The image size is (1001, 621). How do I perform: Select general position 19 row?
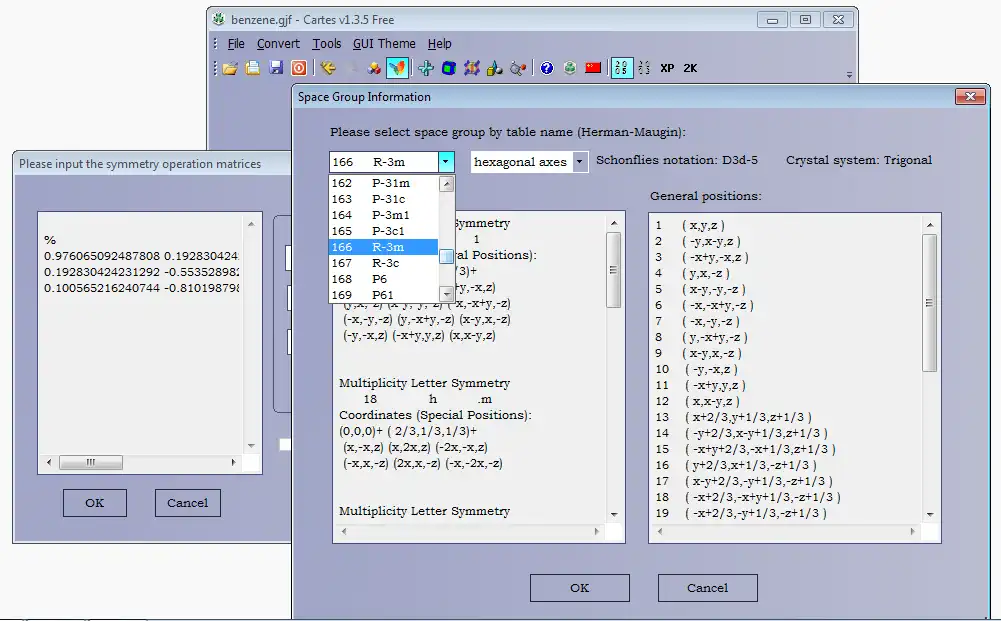(741, 513)
